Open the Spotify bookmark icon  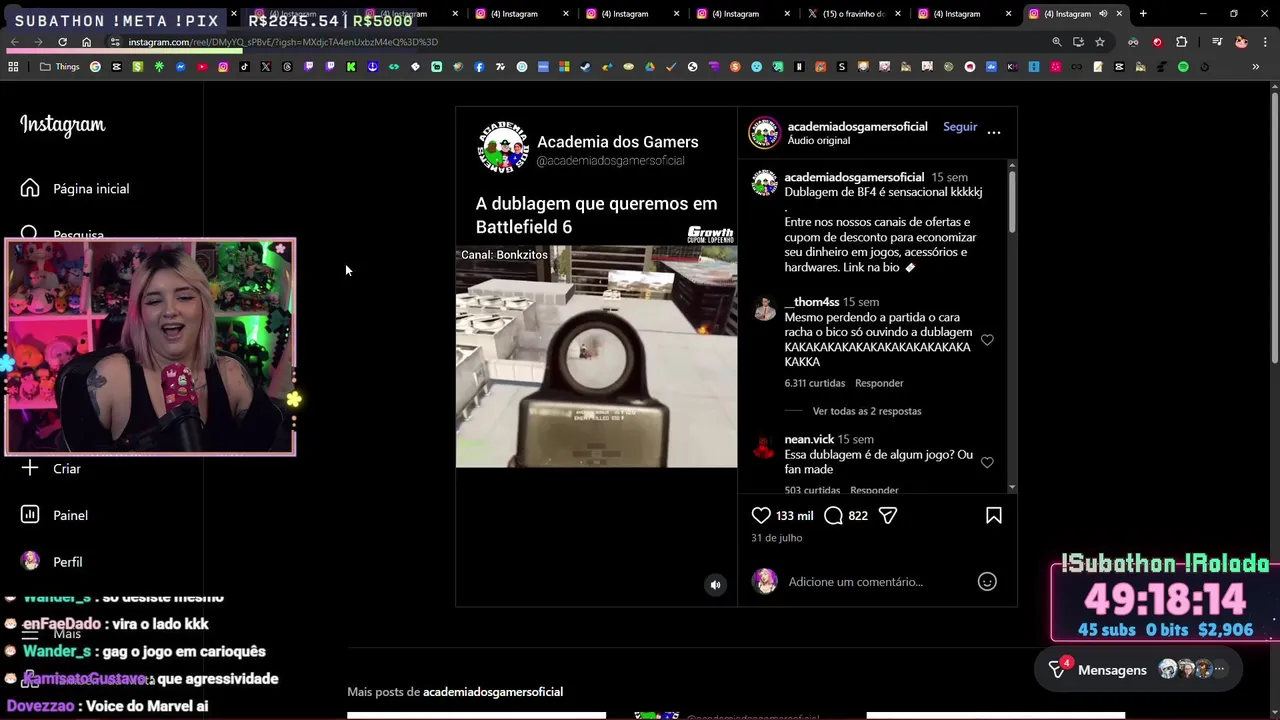[1183, 67]
